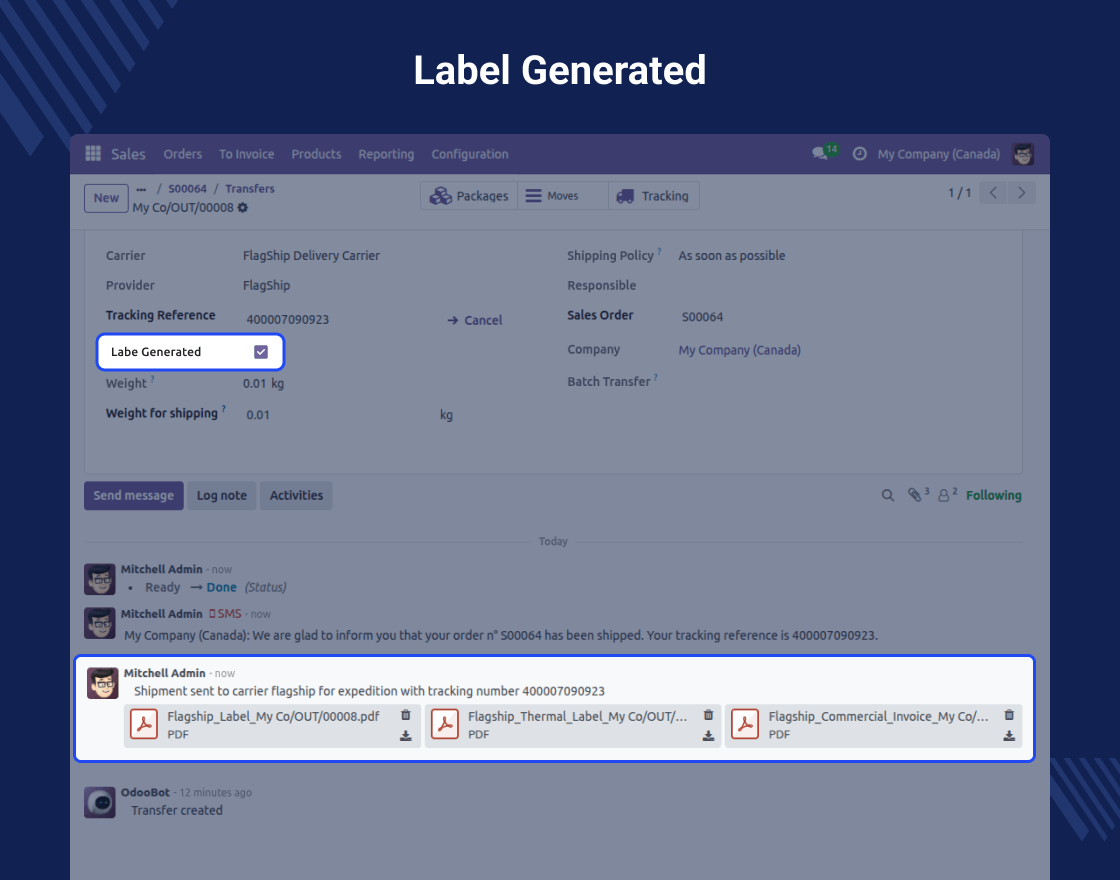Toggle the Labe Generated checkbox

coord(261,351)
